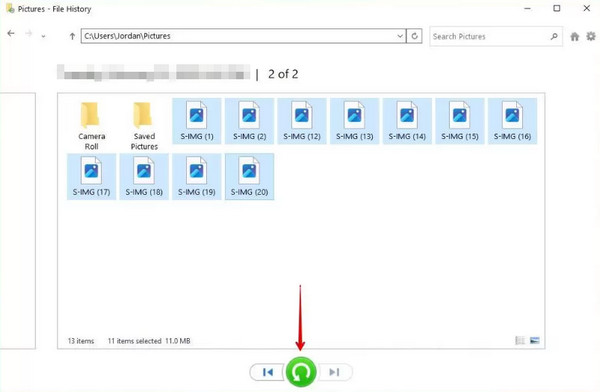Expand the address bar history dropdown
600x392 pixels.
(400, 36)
